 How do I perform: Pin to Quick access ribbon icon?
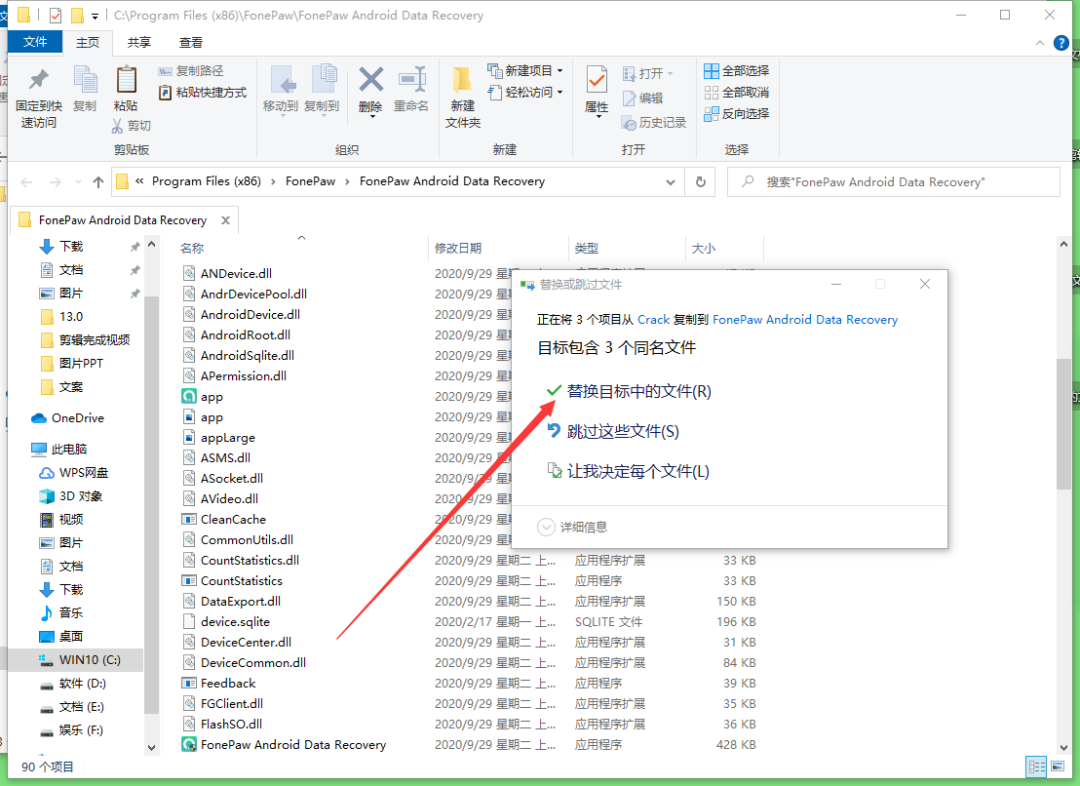39,98
